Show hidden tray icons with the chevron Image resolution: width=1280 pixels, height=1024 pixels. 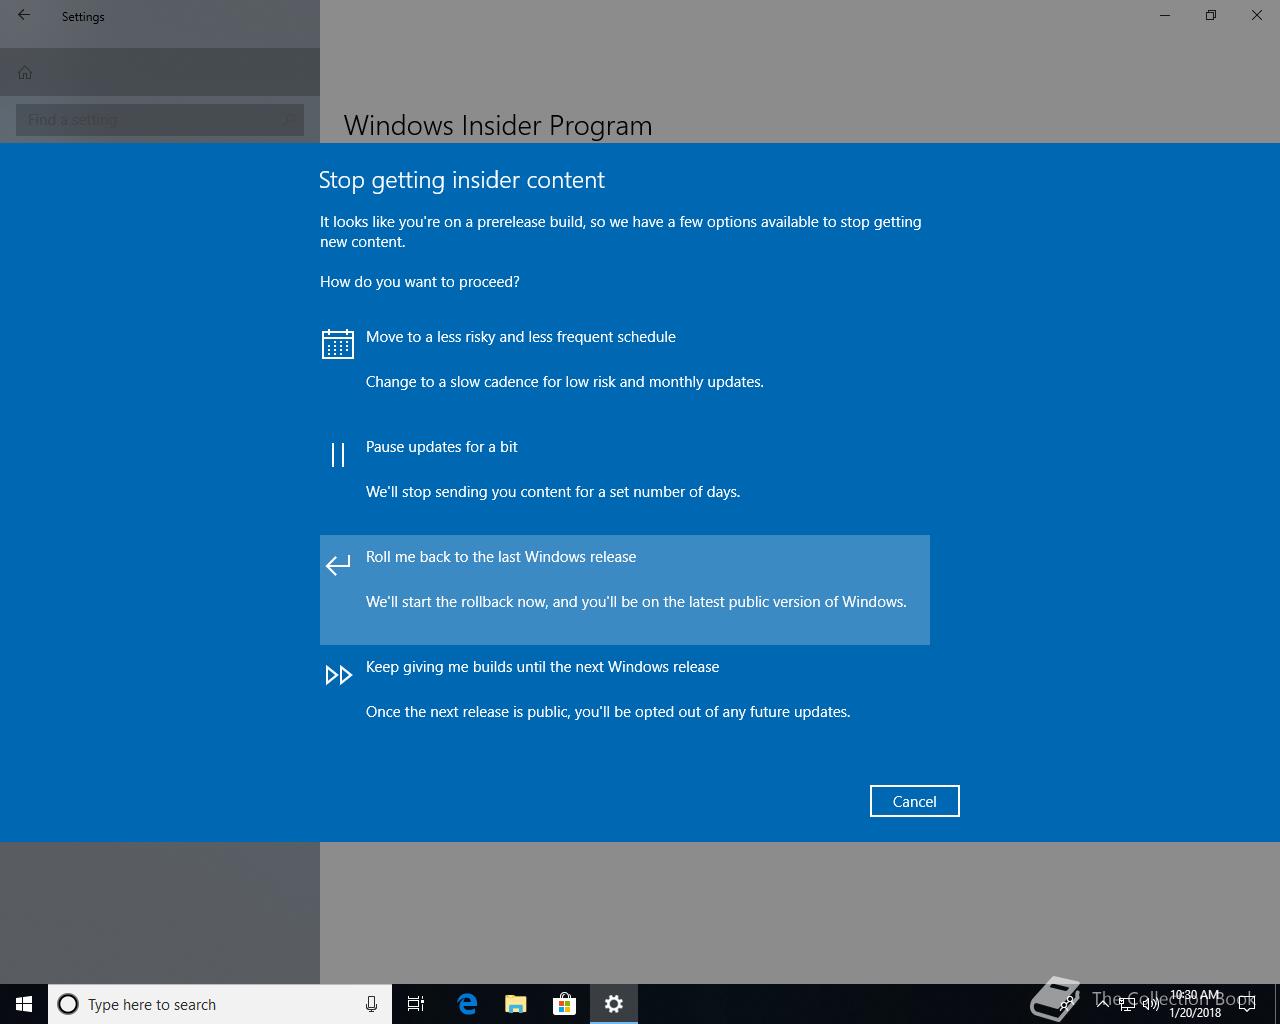point(1103,1004)
